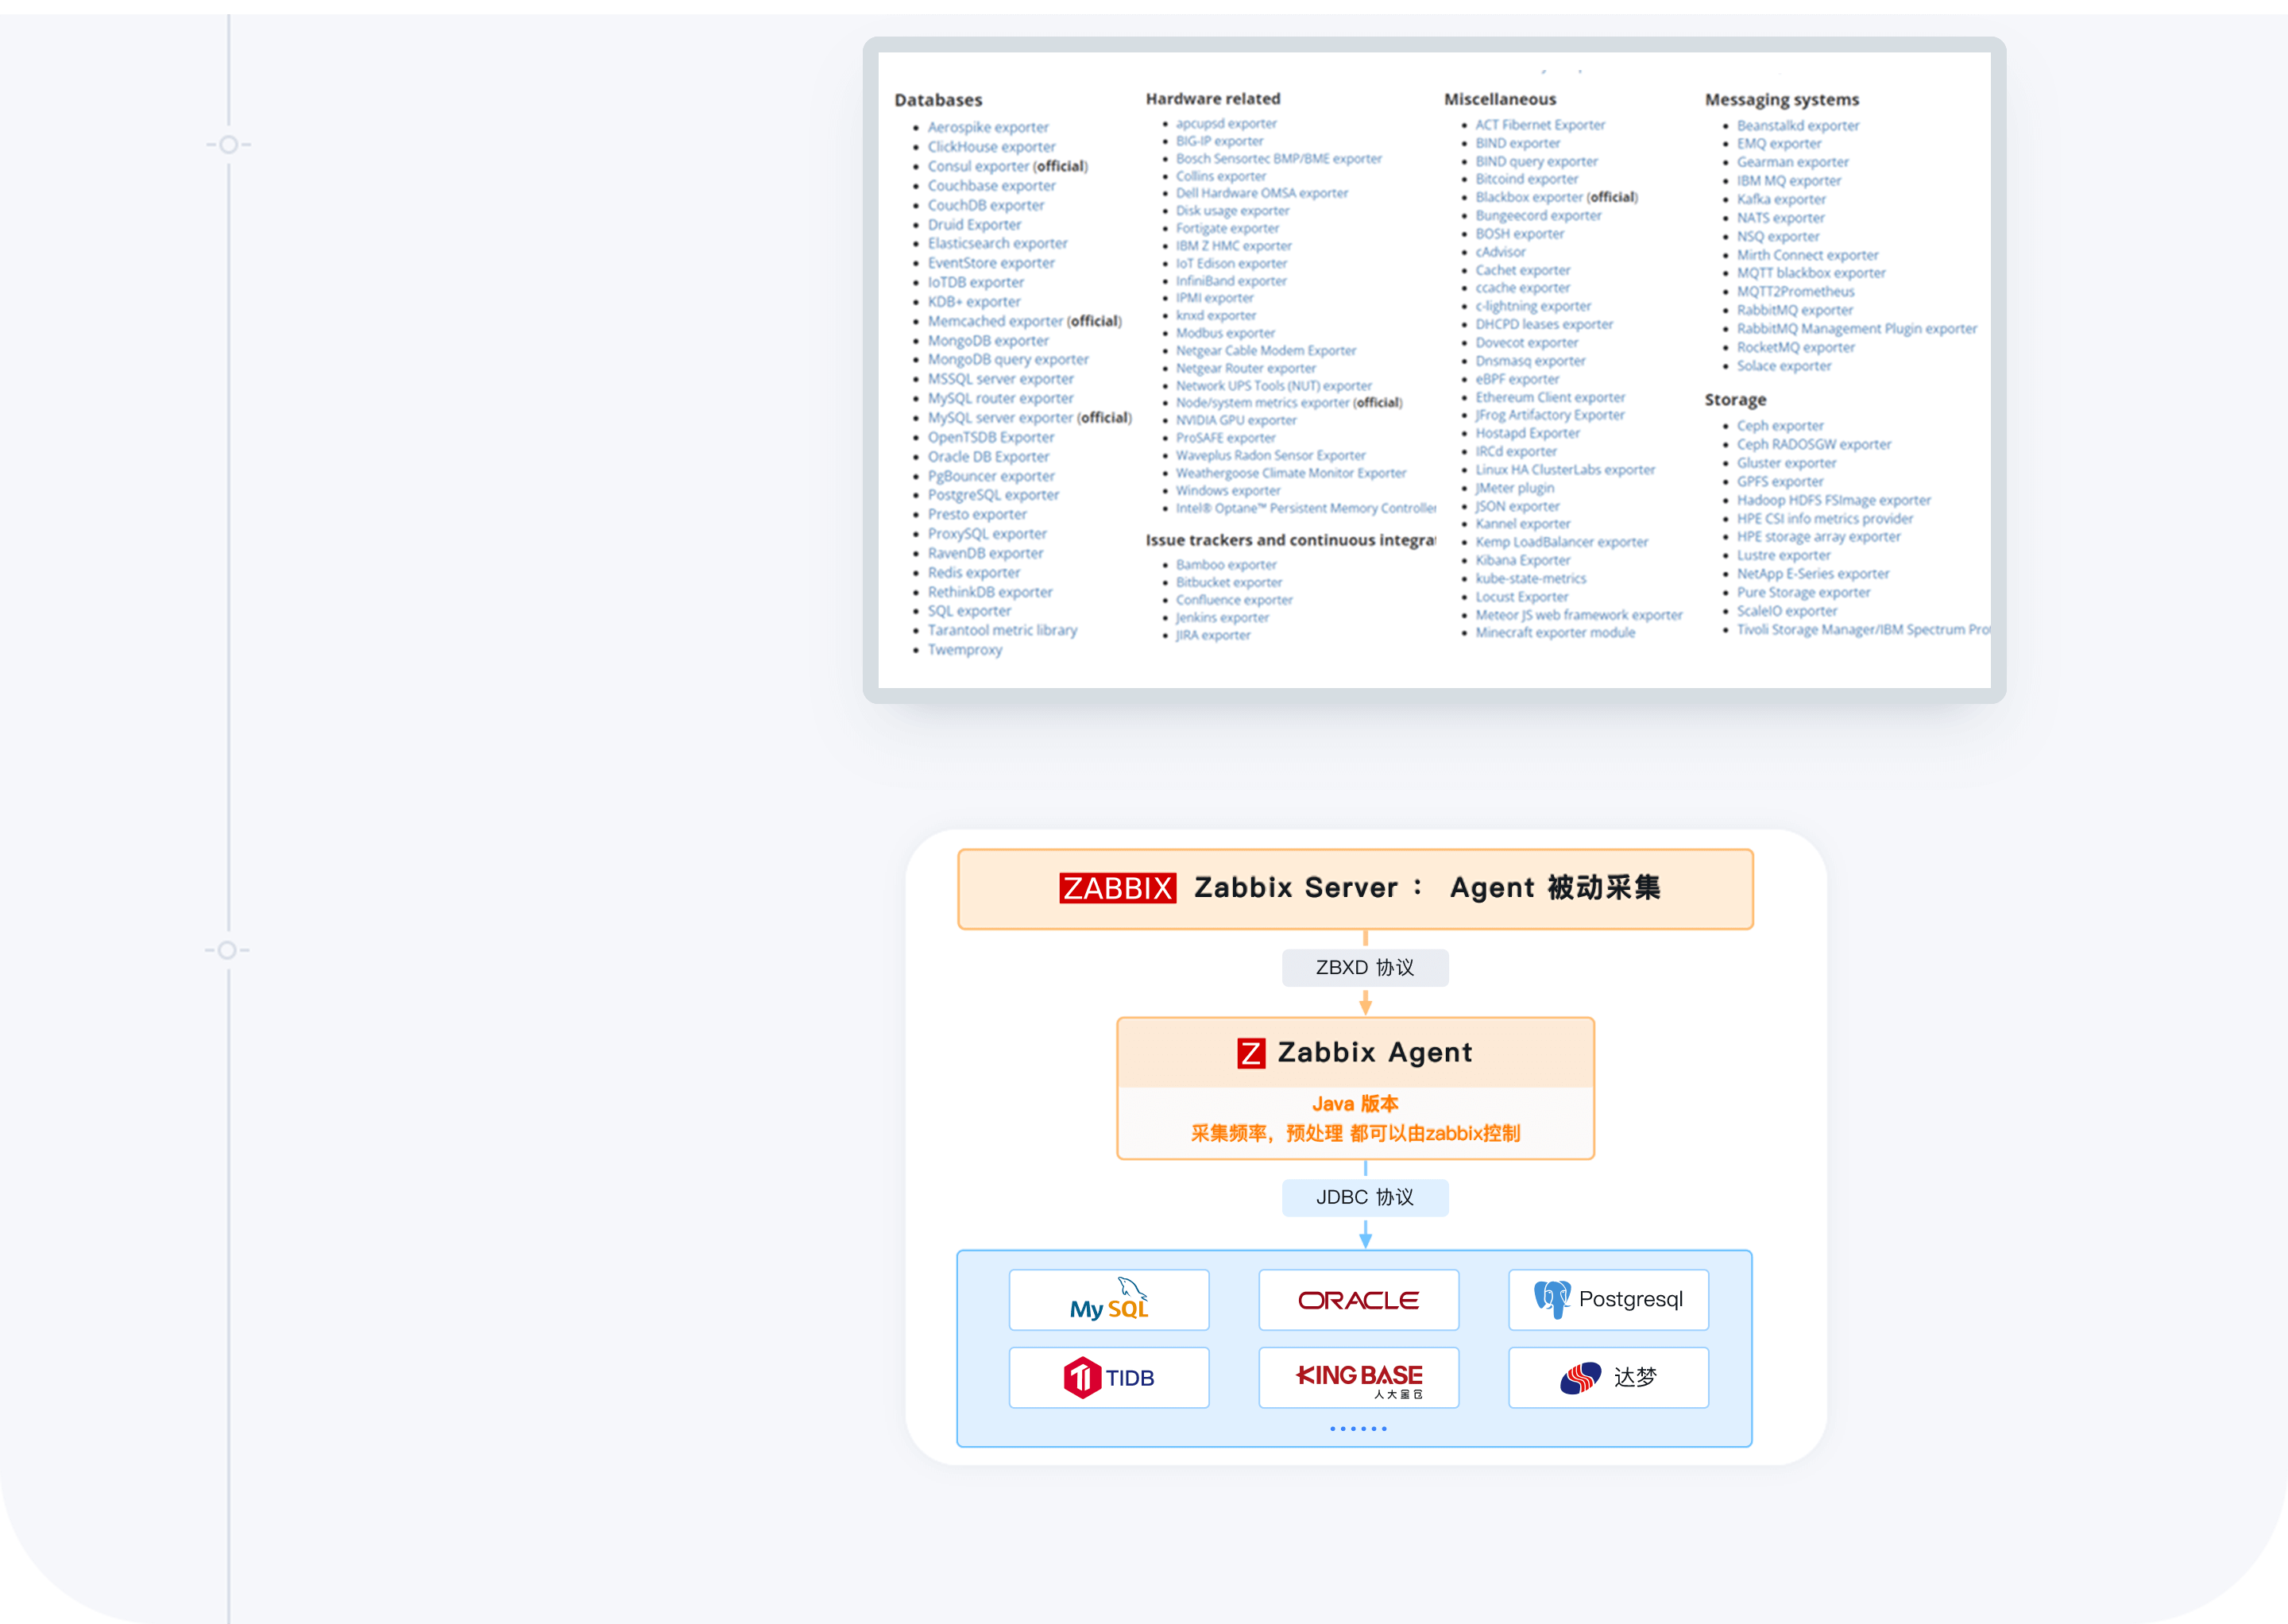Screen dimensions: 2288x1624
Task: Open the PostgreSQL exporter link
Action: point(993,495)
